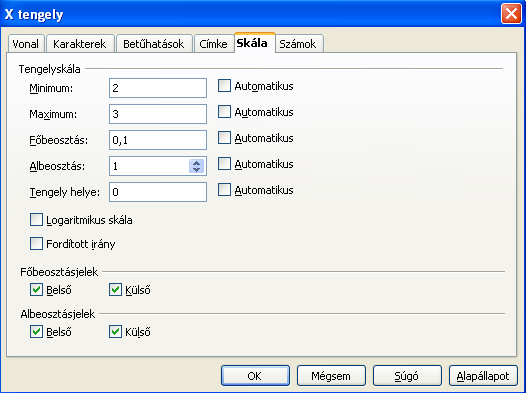Click the Tengely helye input field
Image resolution: width=526 pixels, height=393 pixels.
click(158, 192)
